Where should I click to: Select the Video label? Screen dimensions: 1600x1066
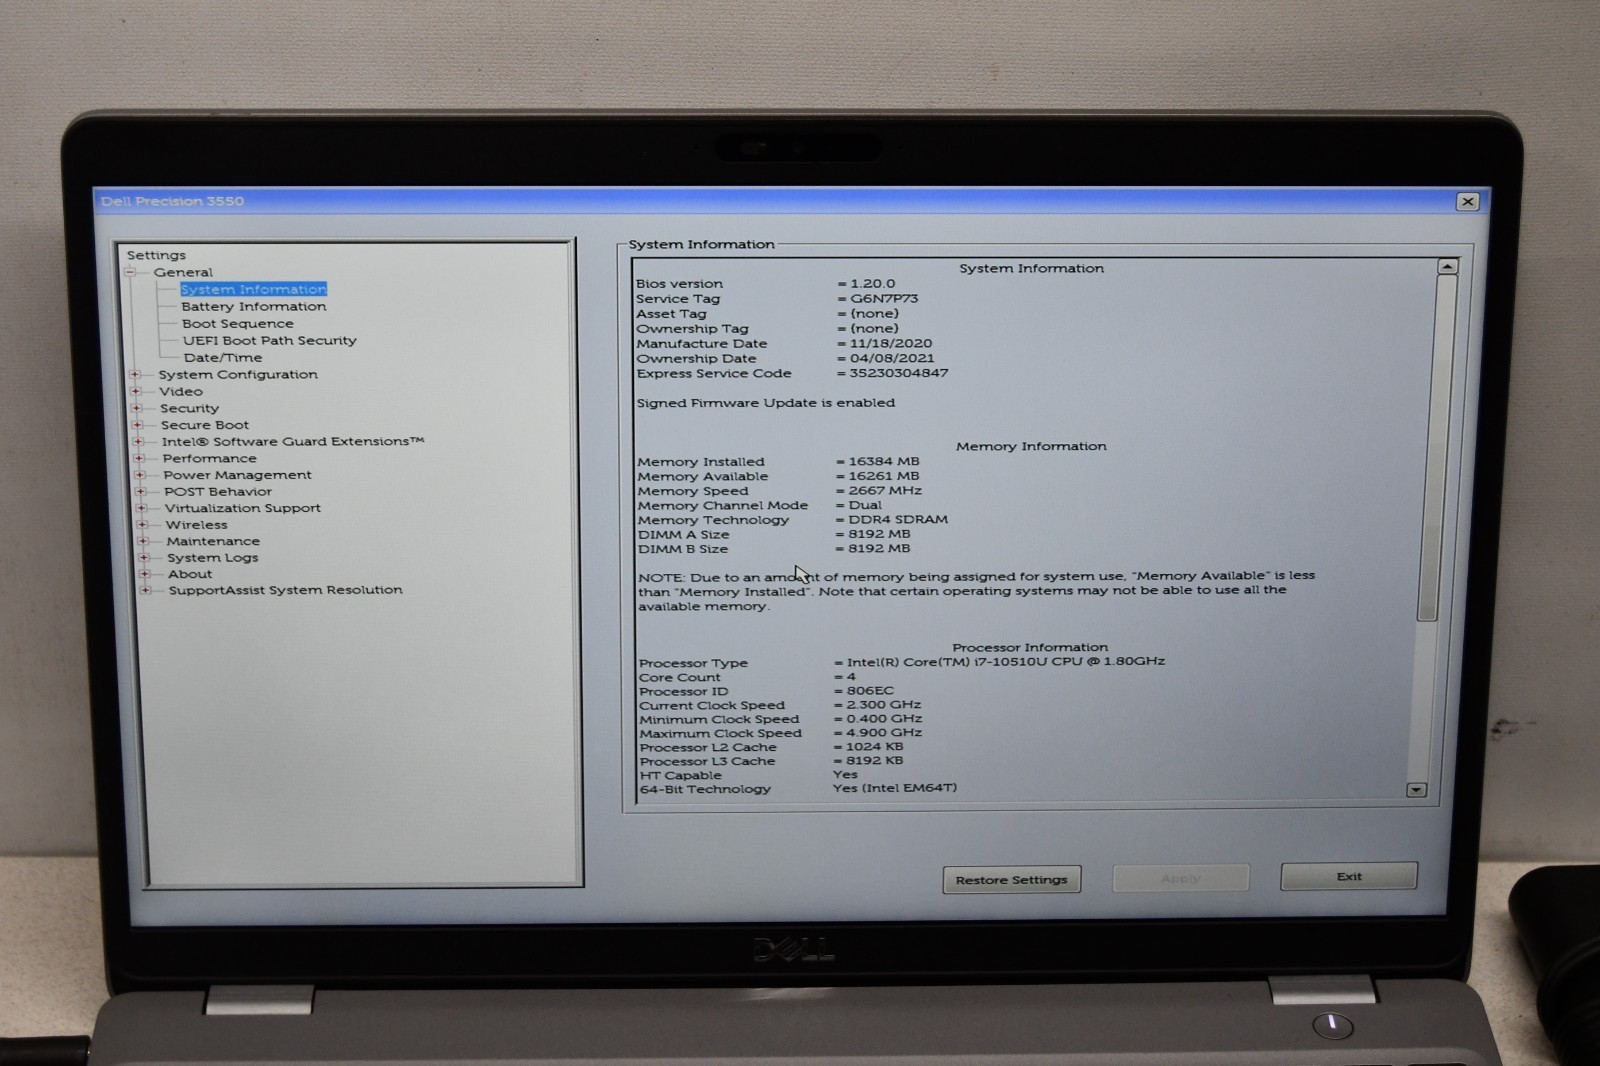181,391
